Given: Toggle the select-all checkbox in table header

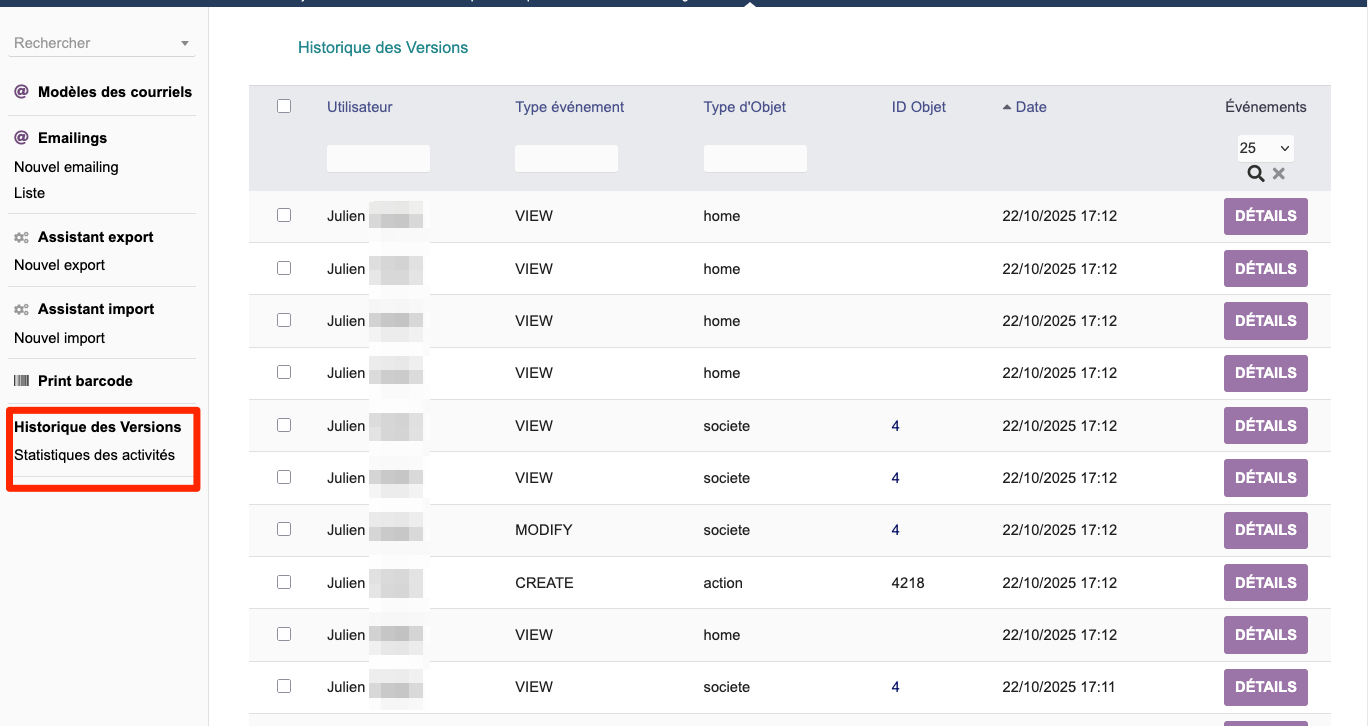Looking at the screenshot, I should 284,106.
